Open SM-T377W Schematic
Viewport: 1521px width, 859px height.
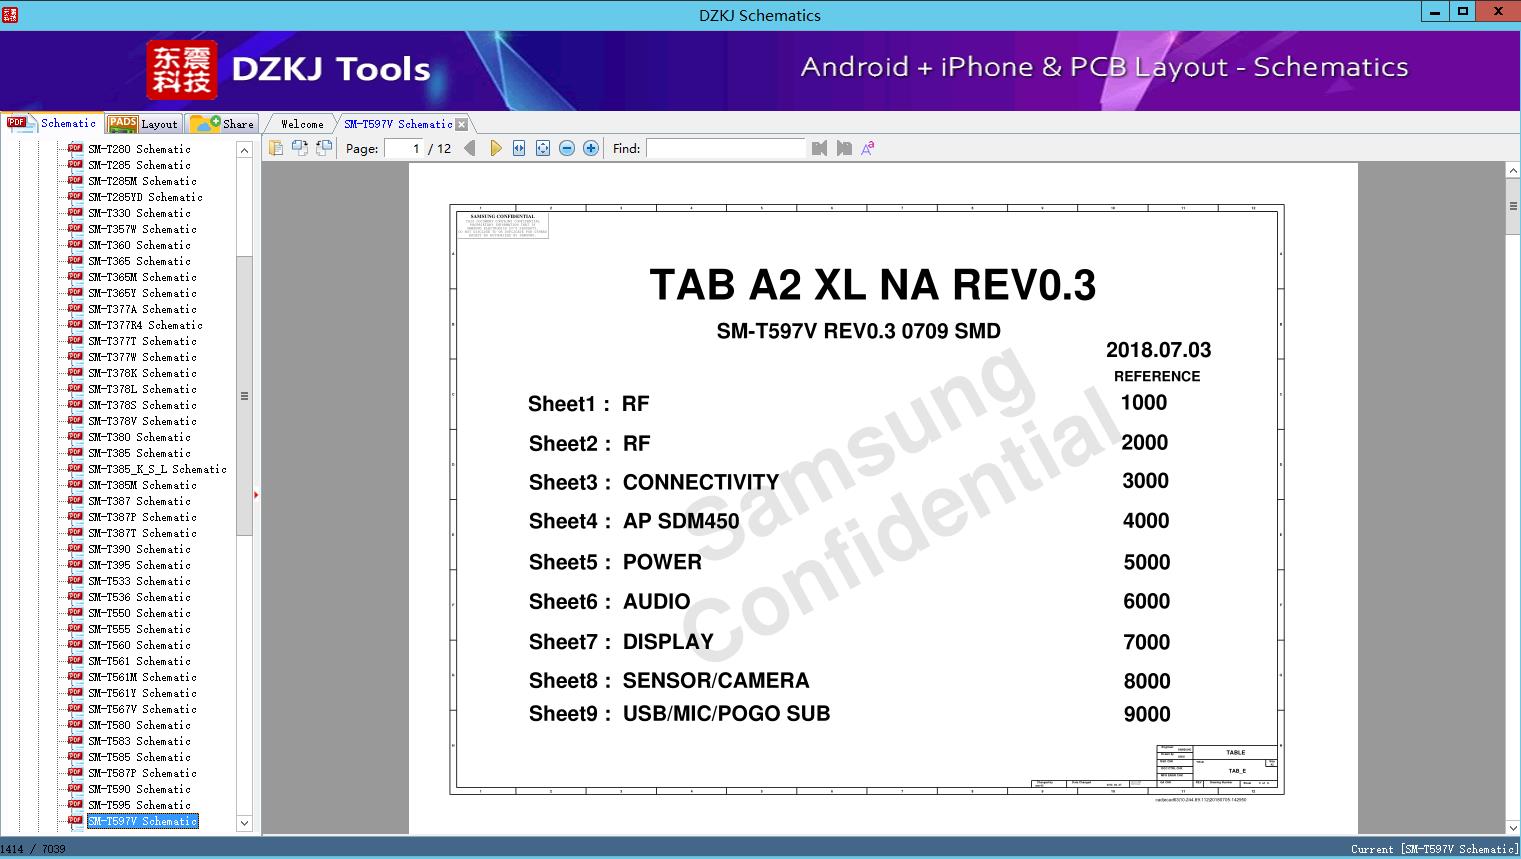tap(142, 357)
